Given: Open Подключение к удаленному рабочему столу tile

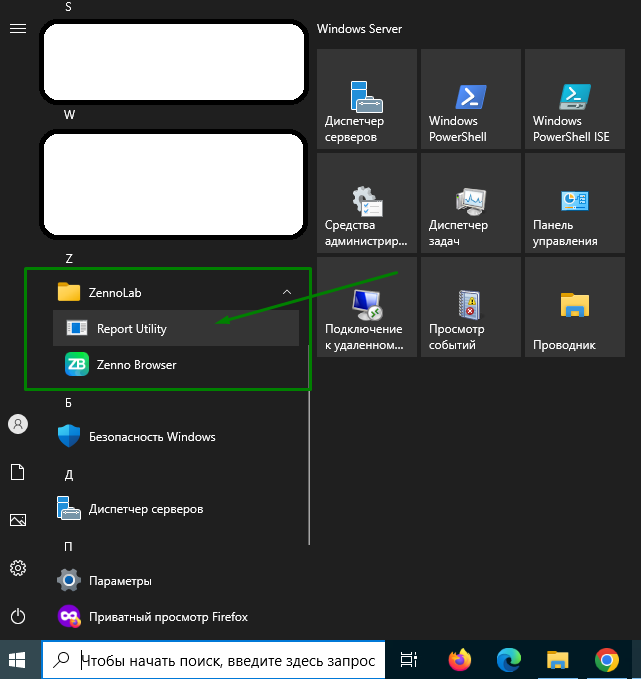Looking at the screenshot, I should 367,307.
